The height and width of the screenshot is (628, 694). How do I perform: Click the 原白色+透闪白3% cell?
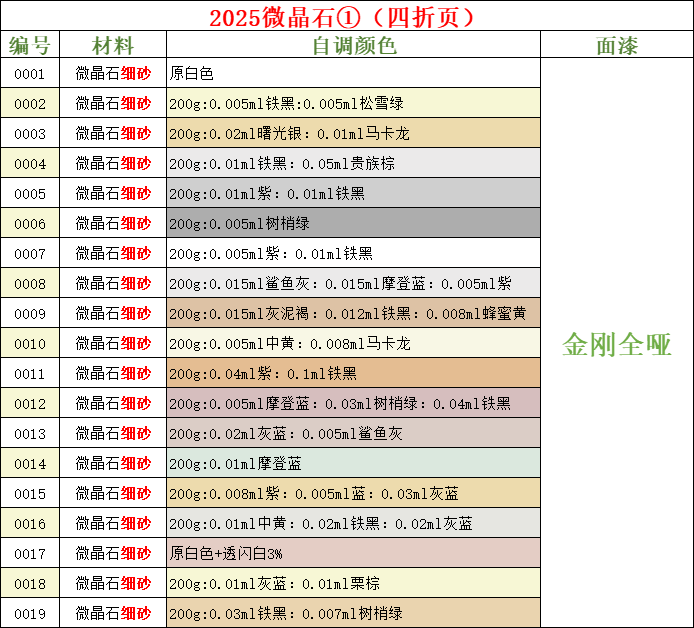(353, 553)
